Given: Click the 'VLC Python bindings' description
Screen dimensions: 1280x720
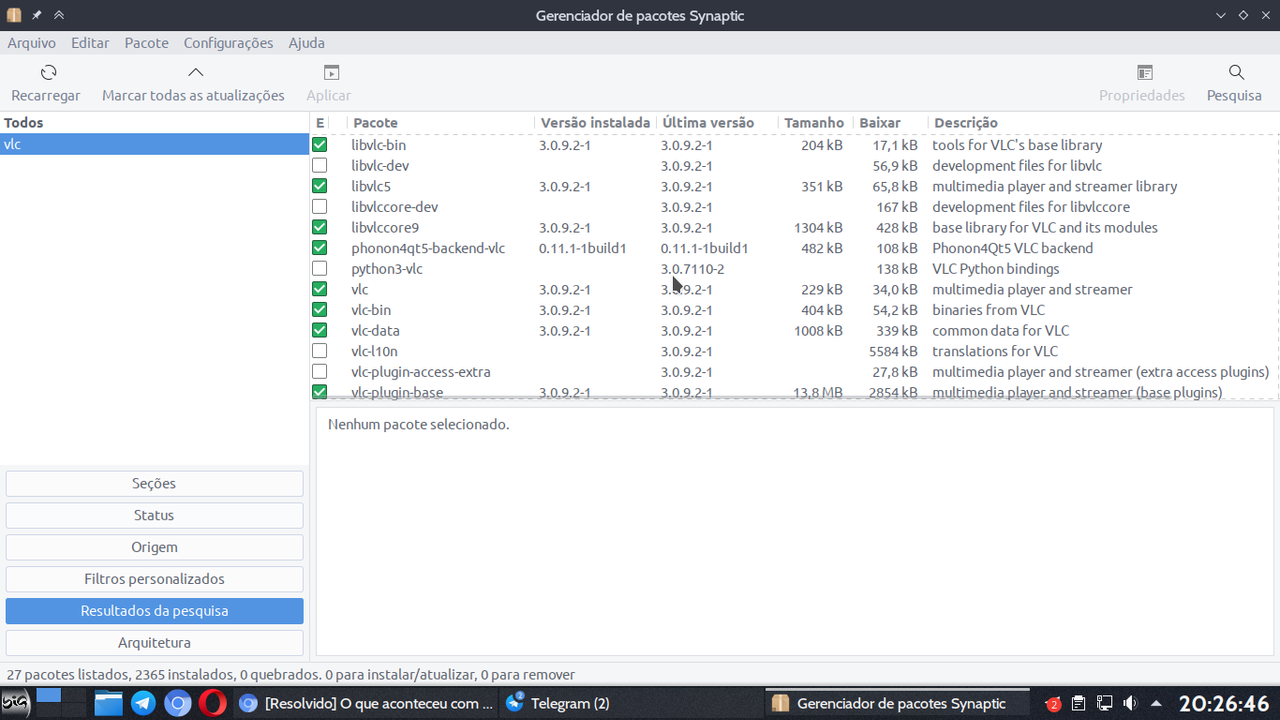Looking at the screenshot, I should click(x=996, y=269).
